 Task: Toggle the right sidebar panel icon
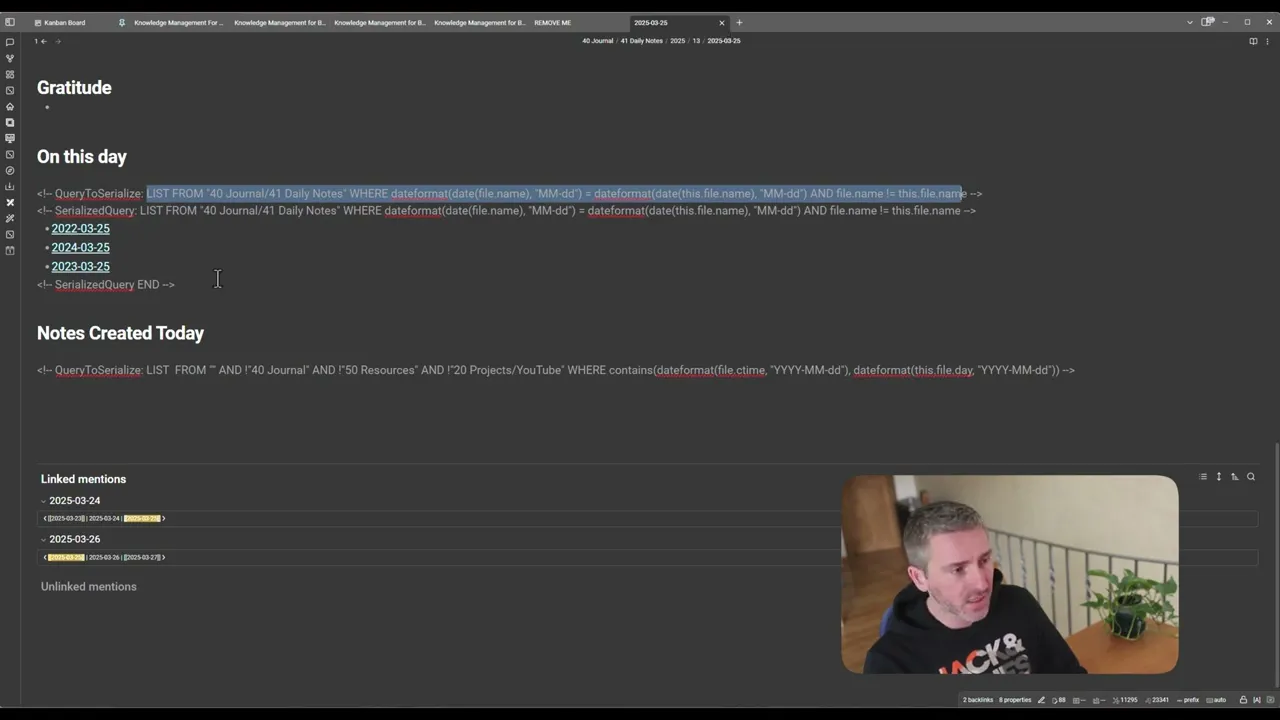(1208, 22)
